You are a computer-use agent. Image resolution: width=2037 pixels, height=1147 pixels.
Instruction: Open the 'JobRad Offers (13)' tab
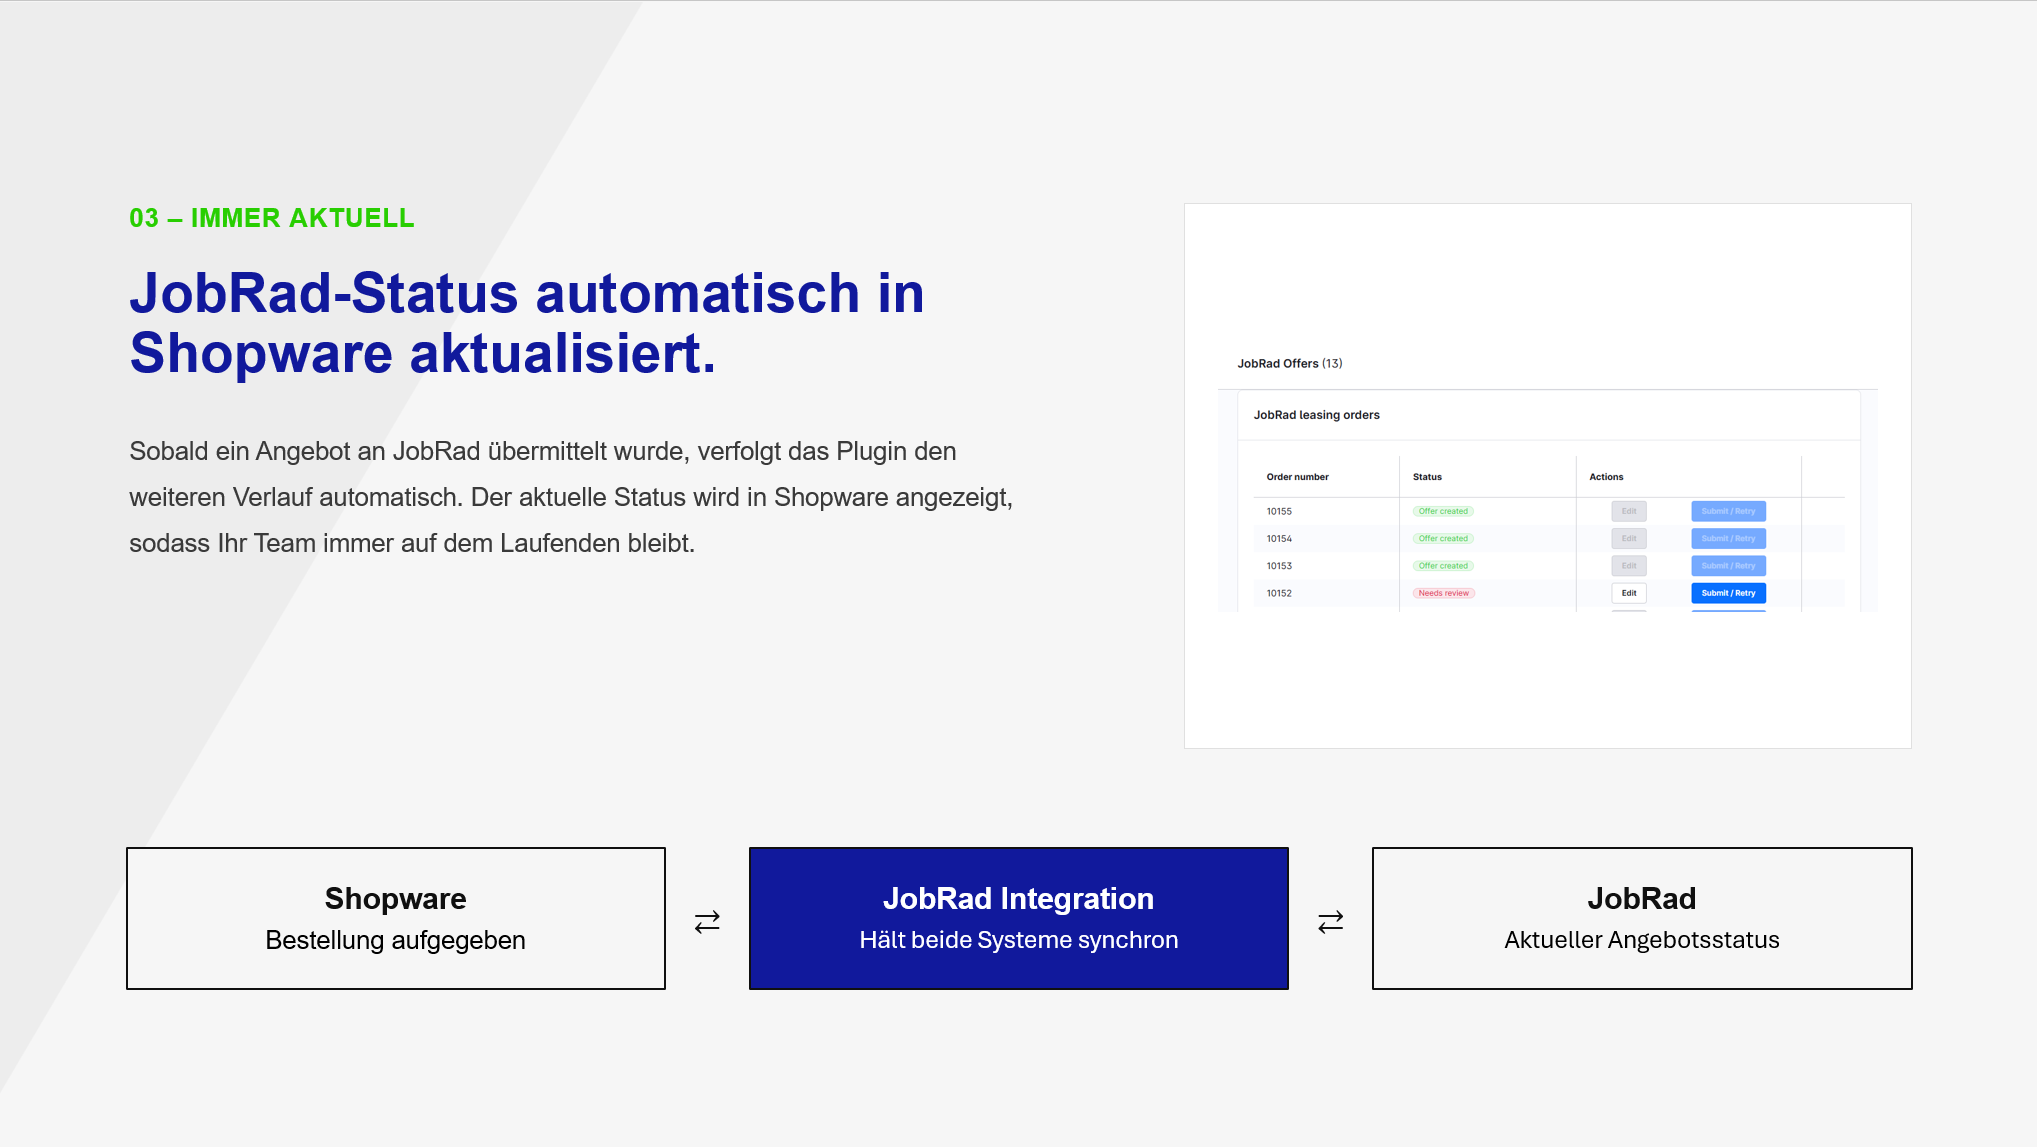click(1289, 363)
